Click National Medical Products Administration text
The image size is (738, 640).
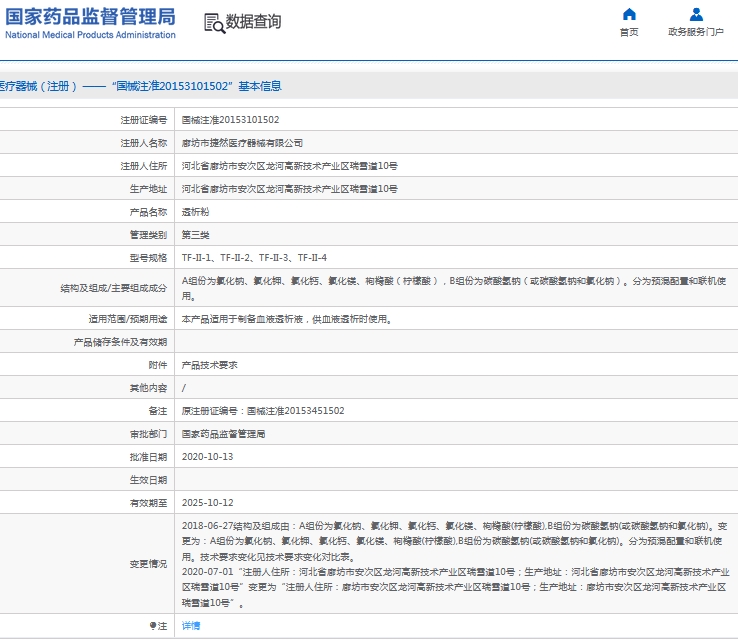(90, 35)
